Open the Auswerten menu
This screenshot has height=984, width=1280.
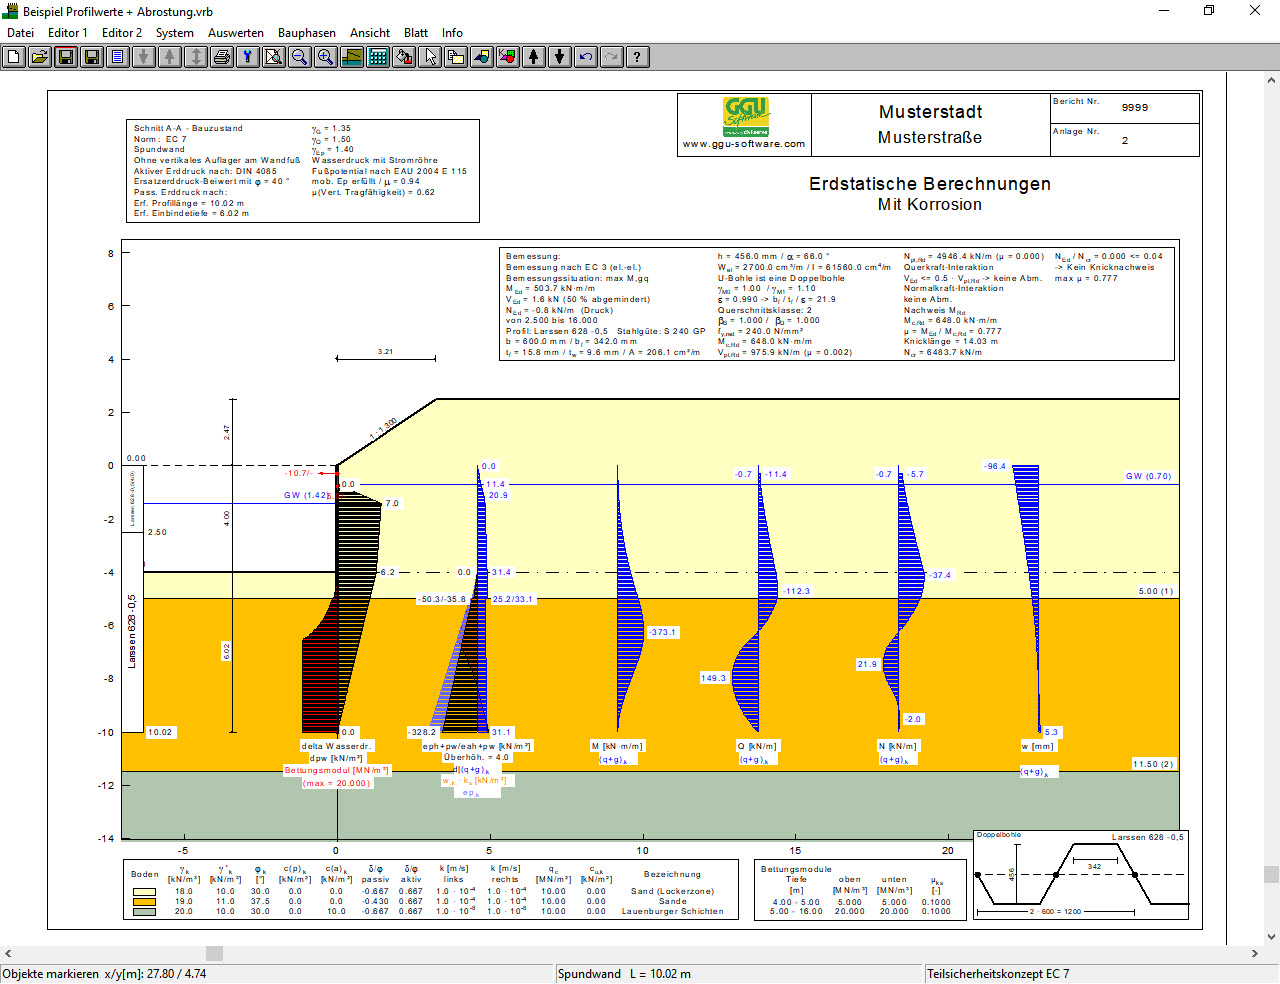pos(236,33)
